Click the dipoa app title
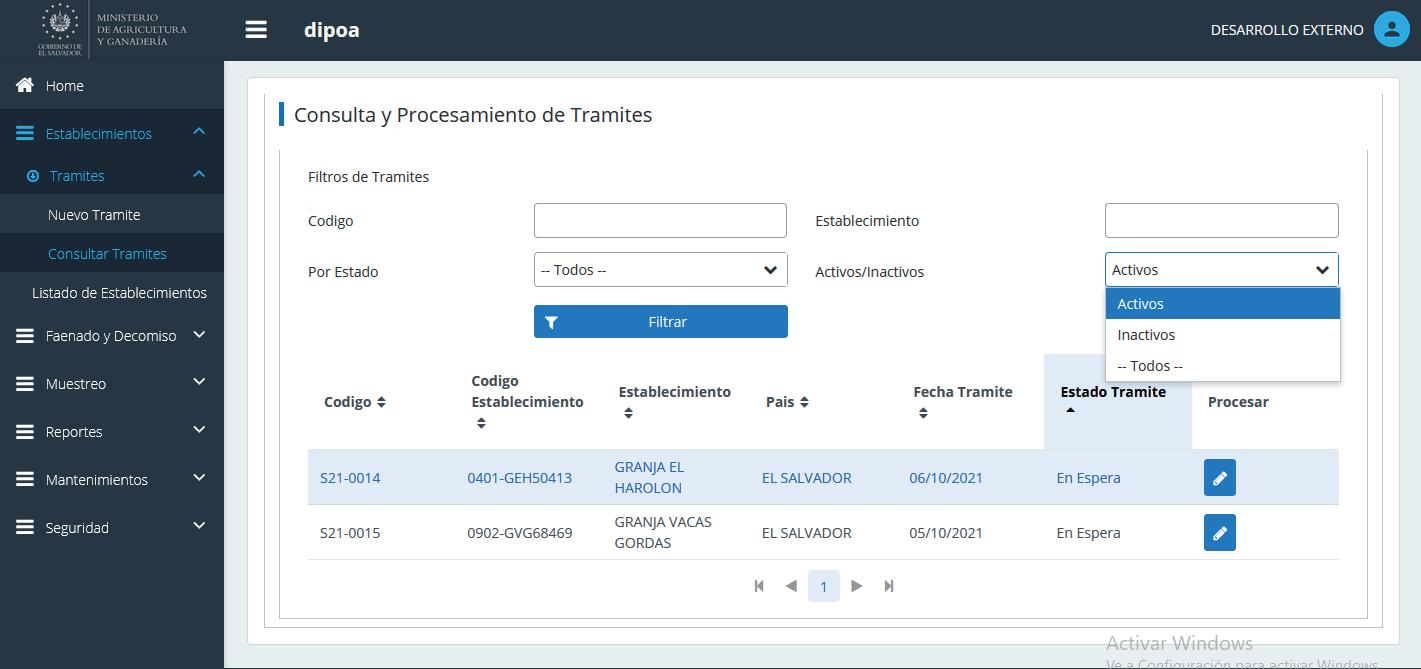The image size is (1421, 669). point(332,30)
